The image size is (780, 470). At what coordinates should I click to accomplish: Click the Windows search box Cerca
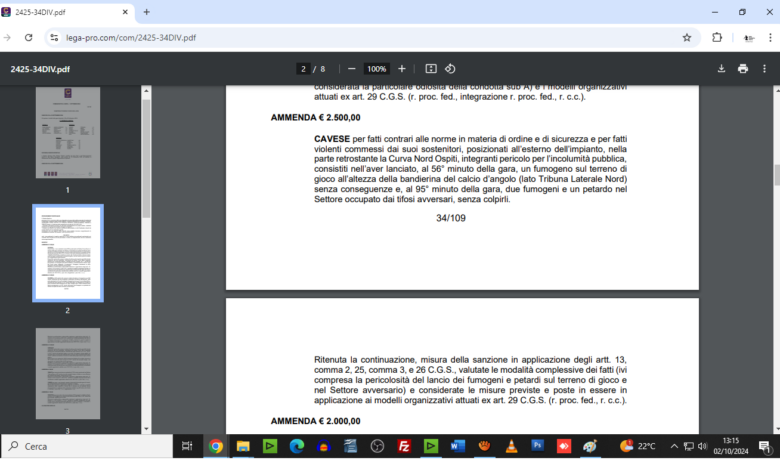(x=87, y=446)
